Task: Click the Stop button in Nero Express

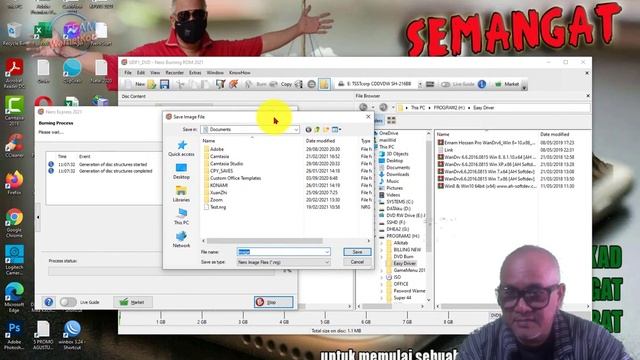Action: click(x=273, y=302)
